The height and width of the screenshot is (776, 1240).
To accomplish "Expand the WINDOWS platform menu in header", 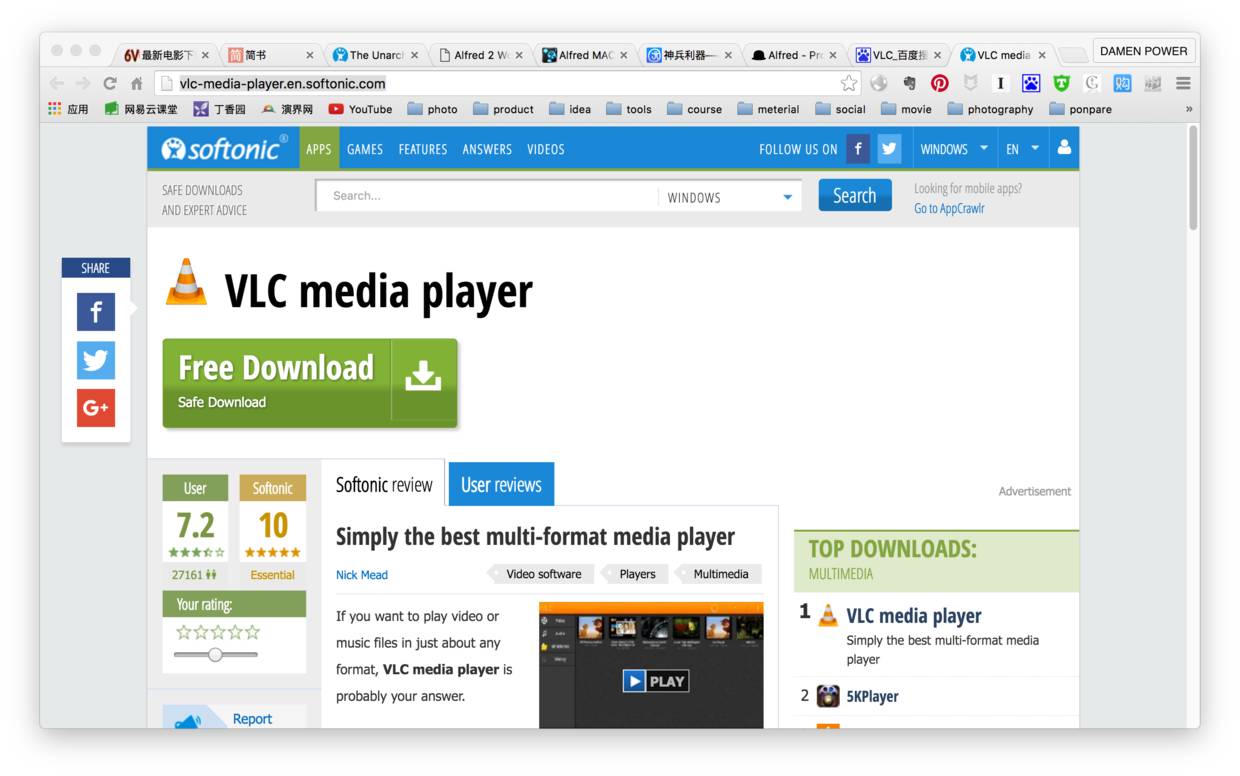I will click(954, 149).
